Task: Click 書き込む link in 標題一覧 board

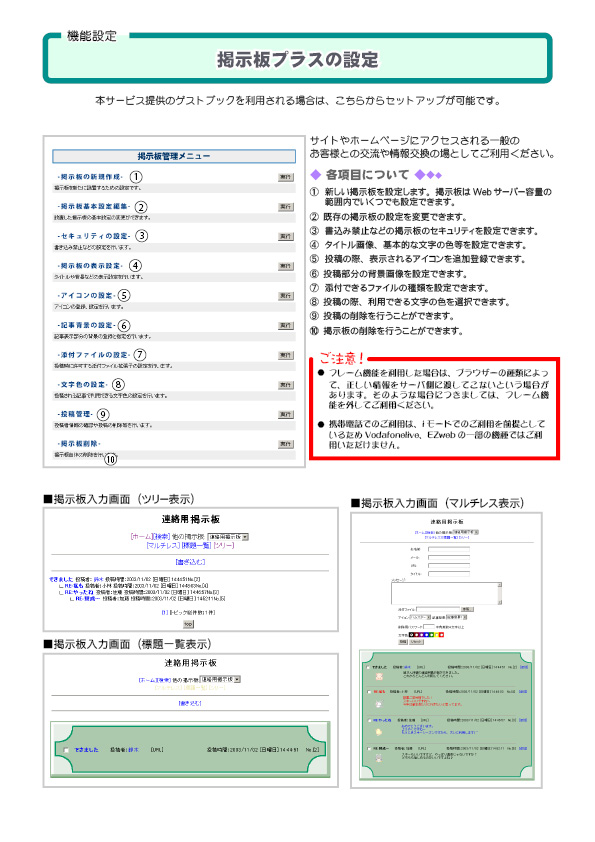Action: point(190,703)
